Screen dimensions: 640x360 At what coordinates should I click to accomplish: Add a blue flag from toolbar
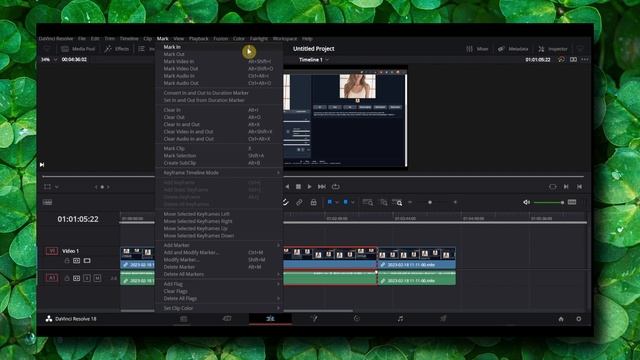(330, 202)
